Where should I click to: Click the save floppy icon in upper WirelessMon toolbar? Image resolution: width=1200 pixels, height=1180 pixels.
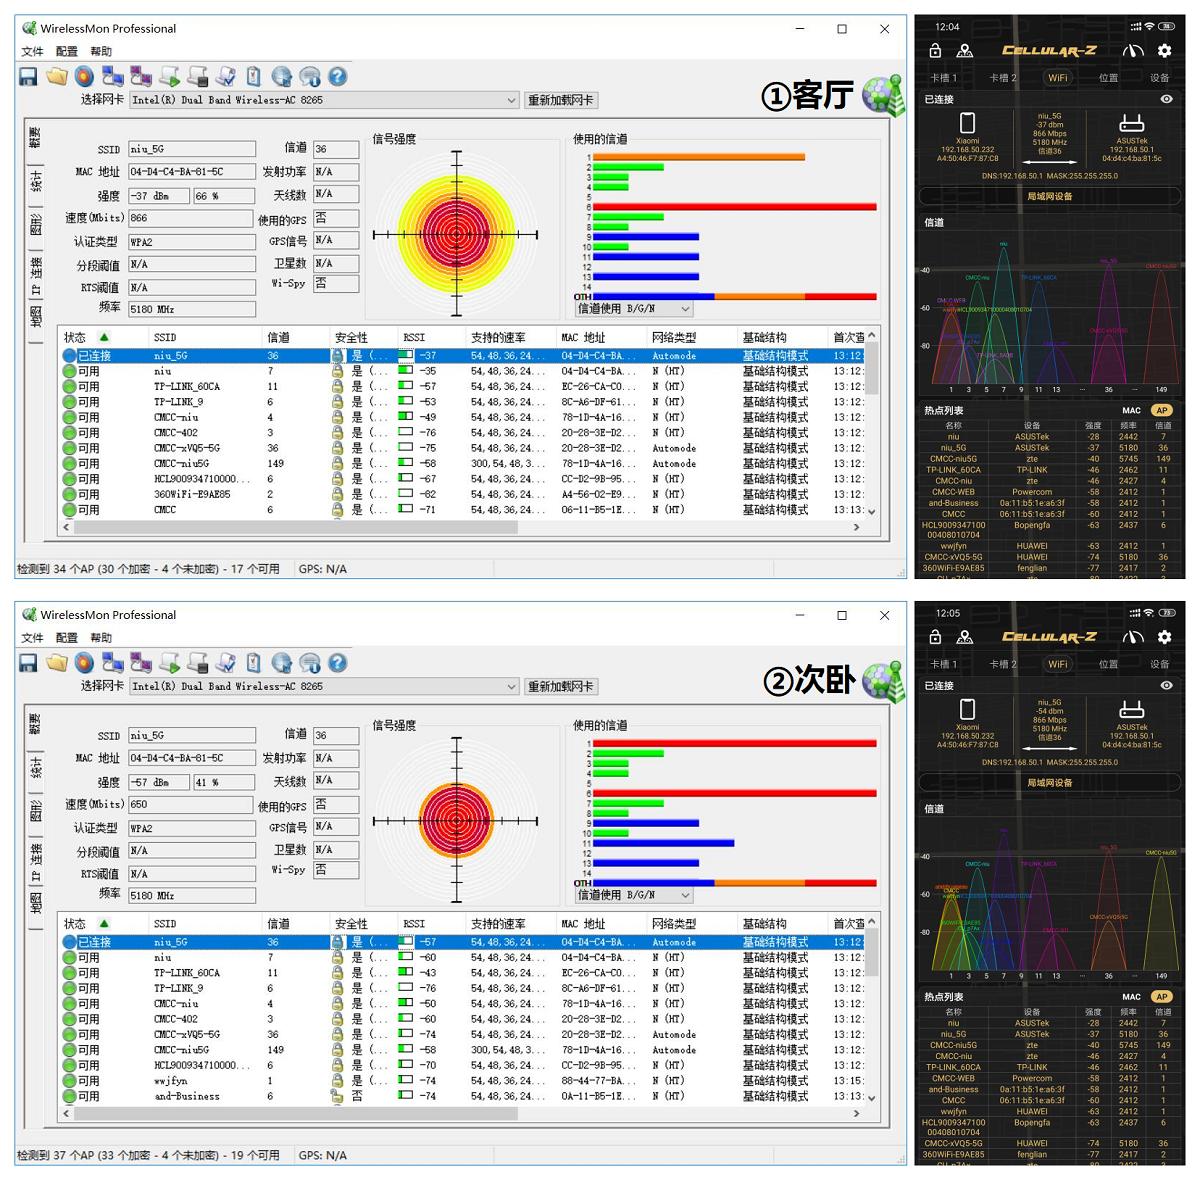28,76
